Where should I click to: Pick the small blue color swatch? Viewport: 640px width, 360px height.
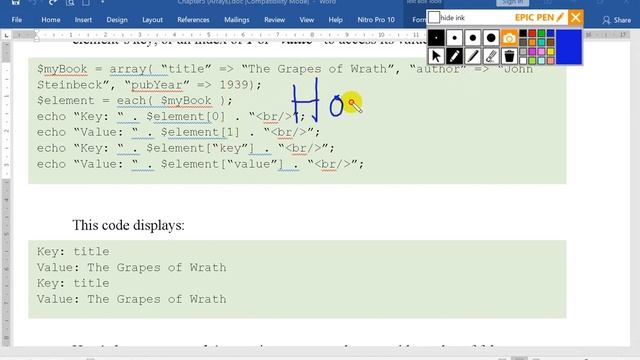point(551,33)
